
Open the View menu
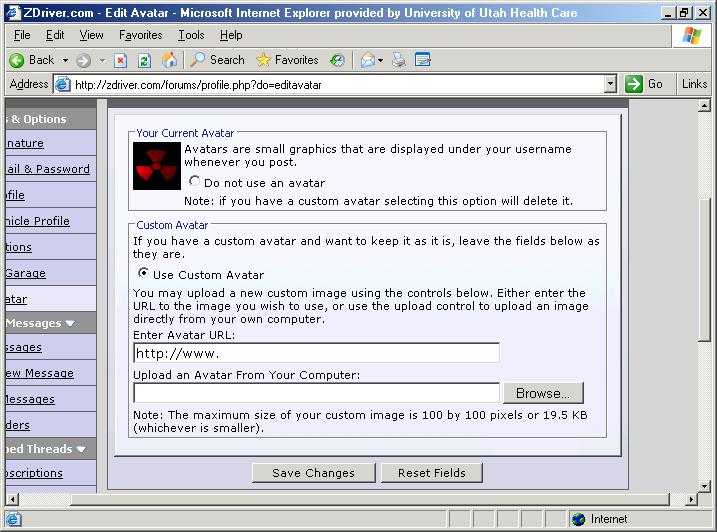tap(91, 35)
